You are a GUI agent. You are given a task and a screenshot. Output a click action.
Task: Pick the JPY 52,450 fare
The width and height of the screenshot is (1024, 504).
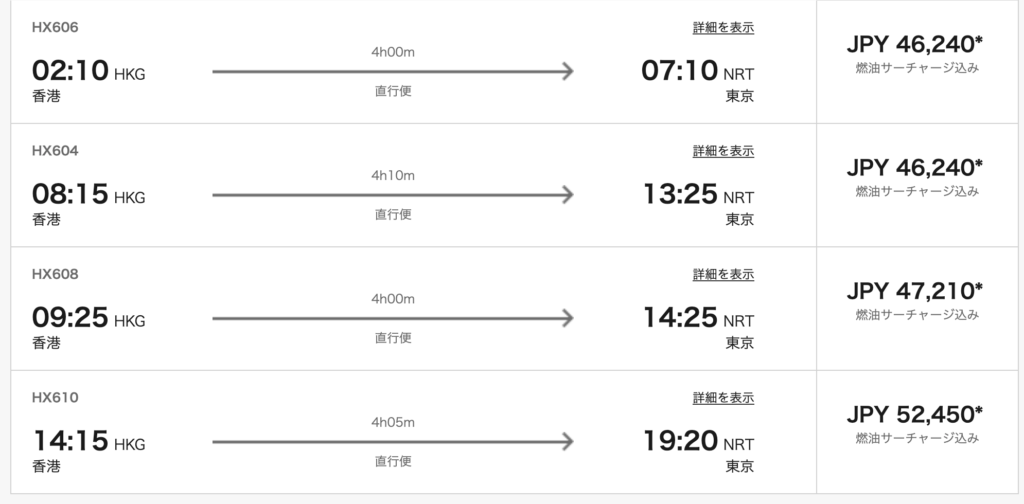[915, 415]
